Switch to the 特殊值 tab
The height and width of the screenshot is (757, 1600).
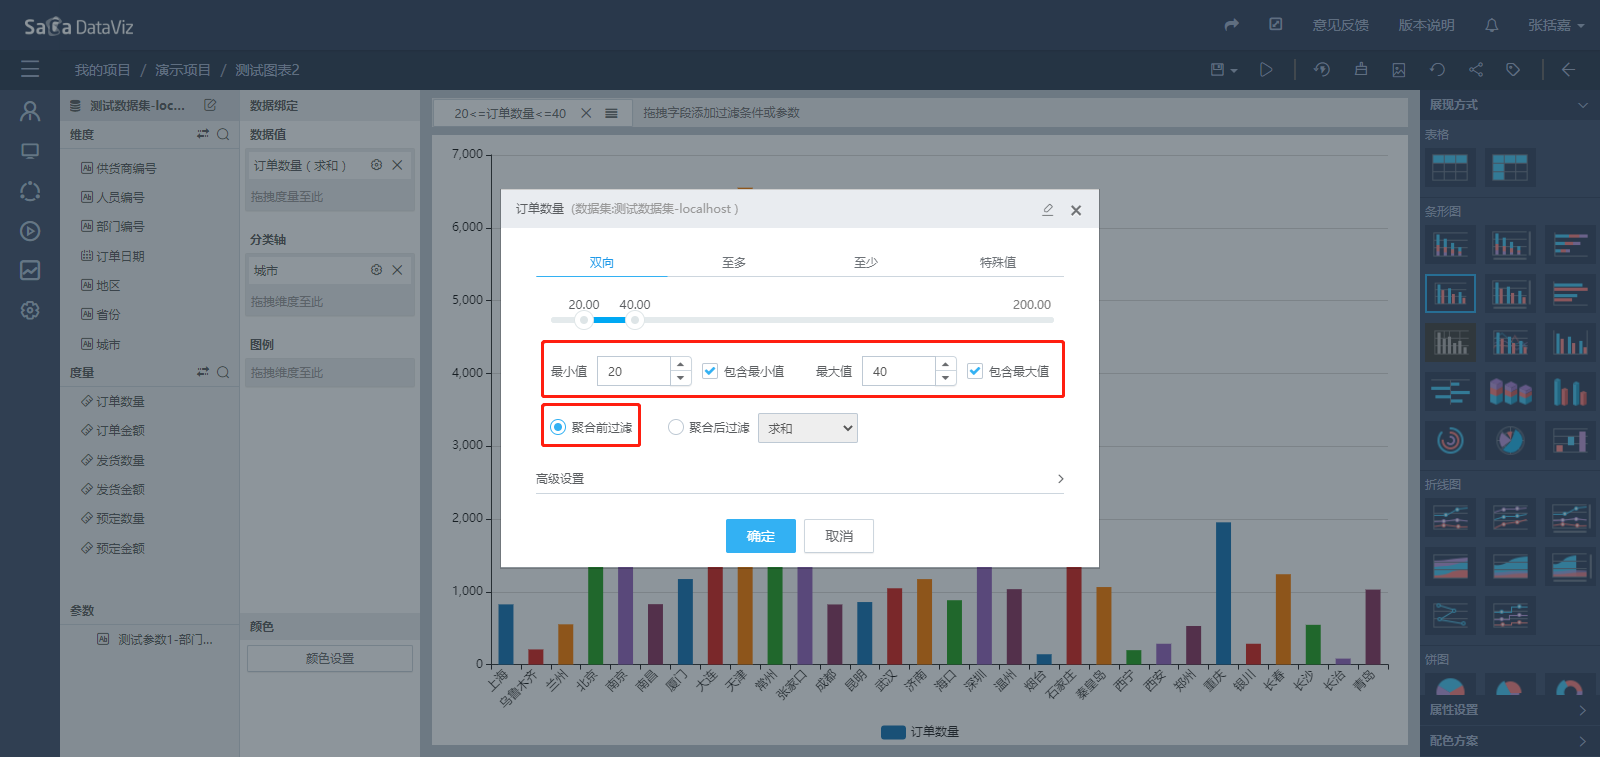pyautogui.click(x=998, y=262)
